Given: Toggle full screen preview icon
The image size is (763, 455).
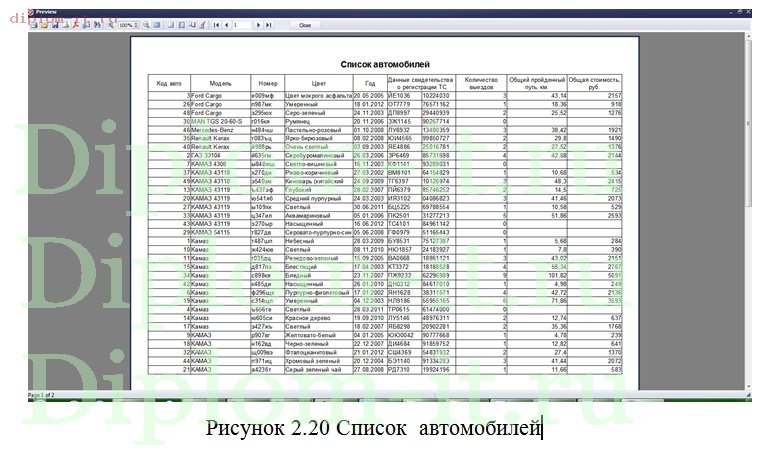Looking at the screenshot, I should click(x=157, y=25).
